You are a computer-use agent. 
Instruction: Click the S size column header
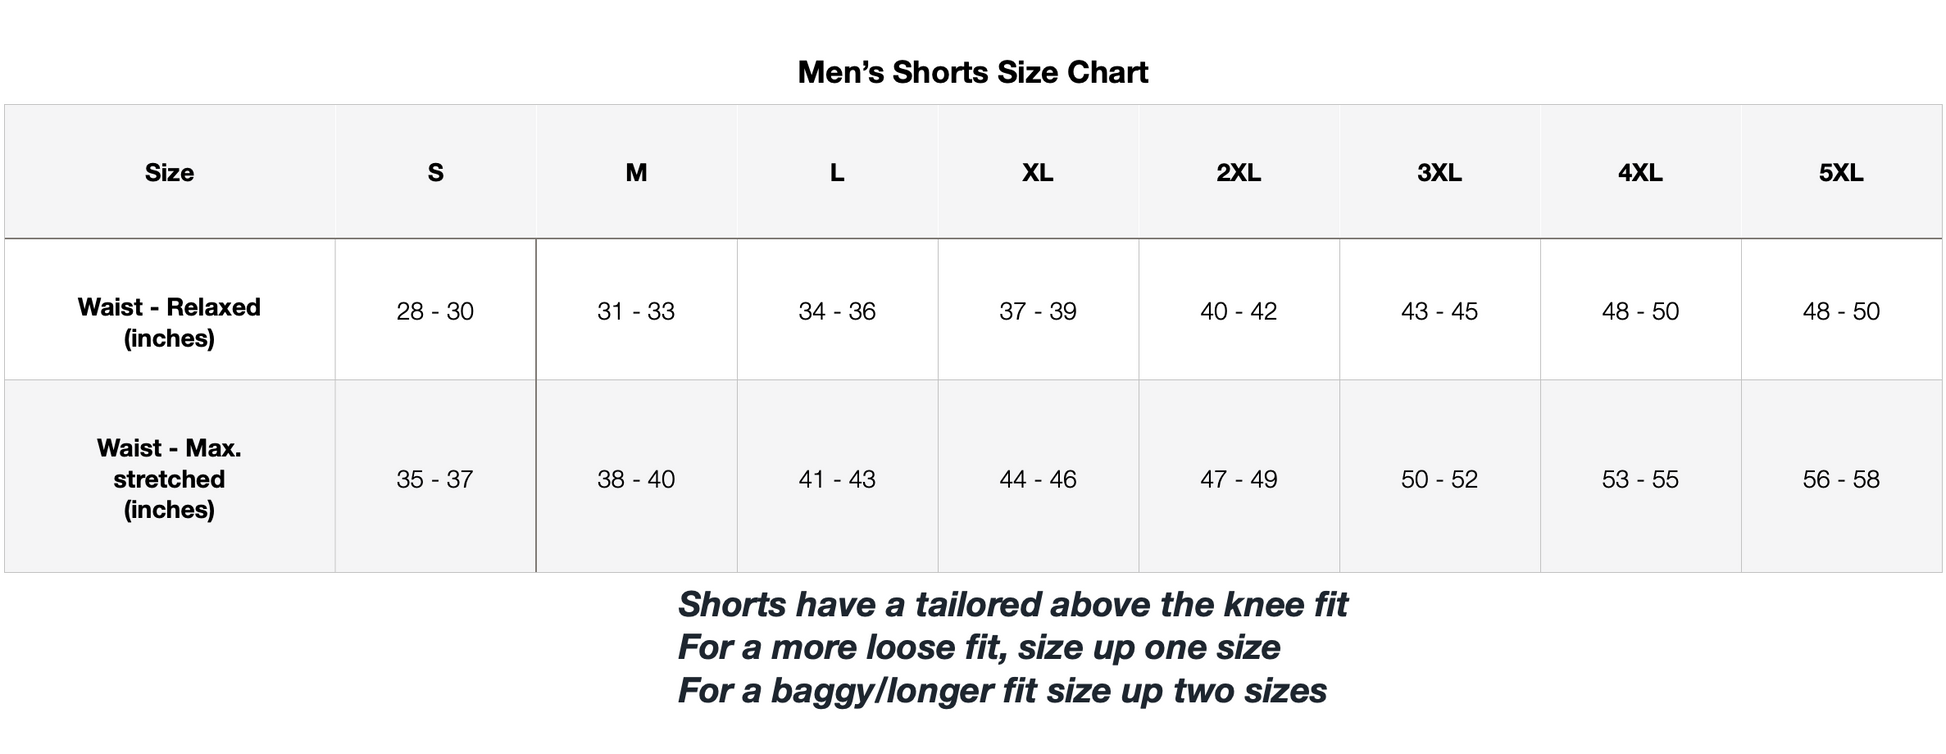[x=435, y=173]
